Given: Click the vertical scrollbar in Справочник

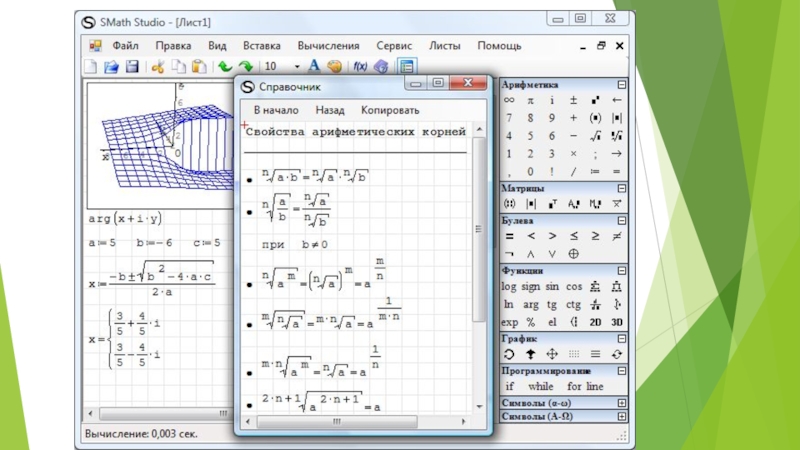Looking at the screenshot, I should tap(479, 229).
